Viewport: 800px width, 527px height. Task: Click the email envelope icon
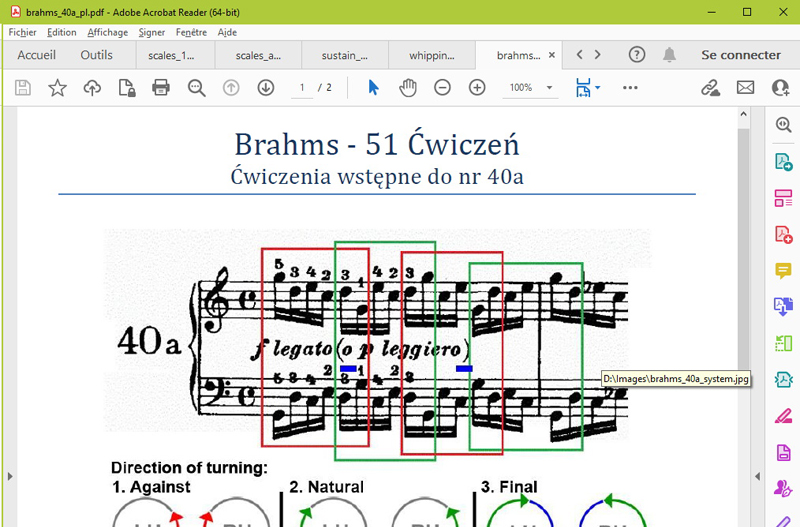(745, 88)
